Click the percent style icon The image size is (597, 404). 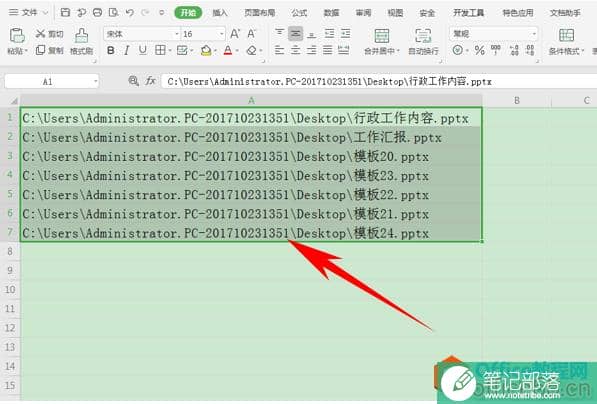(479, 50)
